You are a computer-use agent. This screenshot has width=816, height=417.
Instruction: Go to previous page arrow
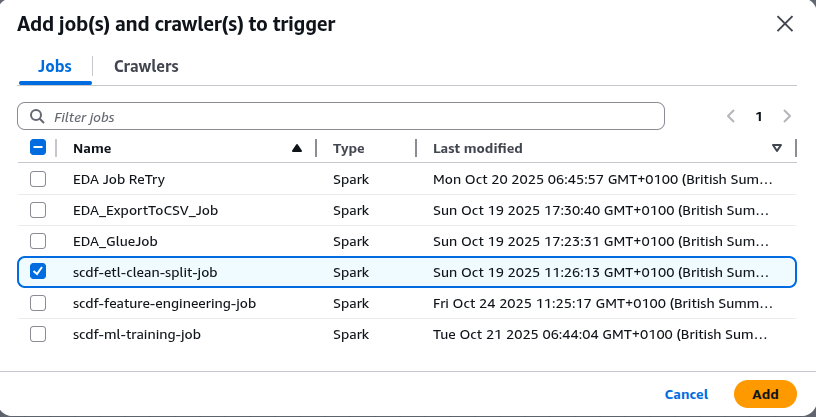[x=731, y=116]
